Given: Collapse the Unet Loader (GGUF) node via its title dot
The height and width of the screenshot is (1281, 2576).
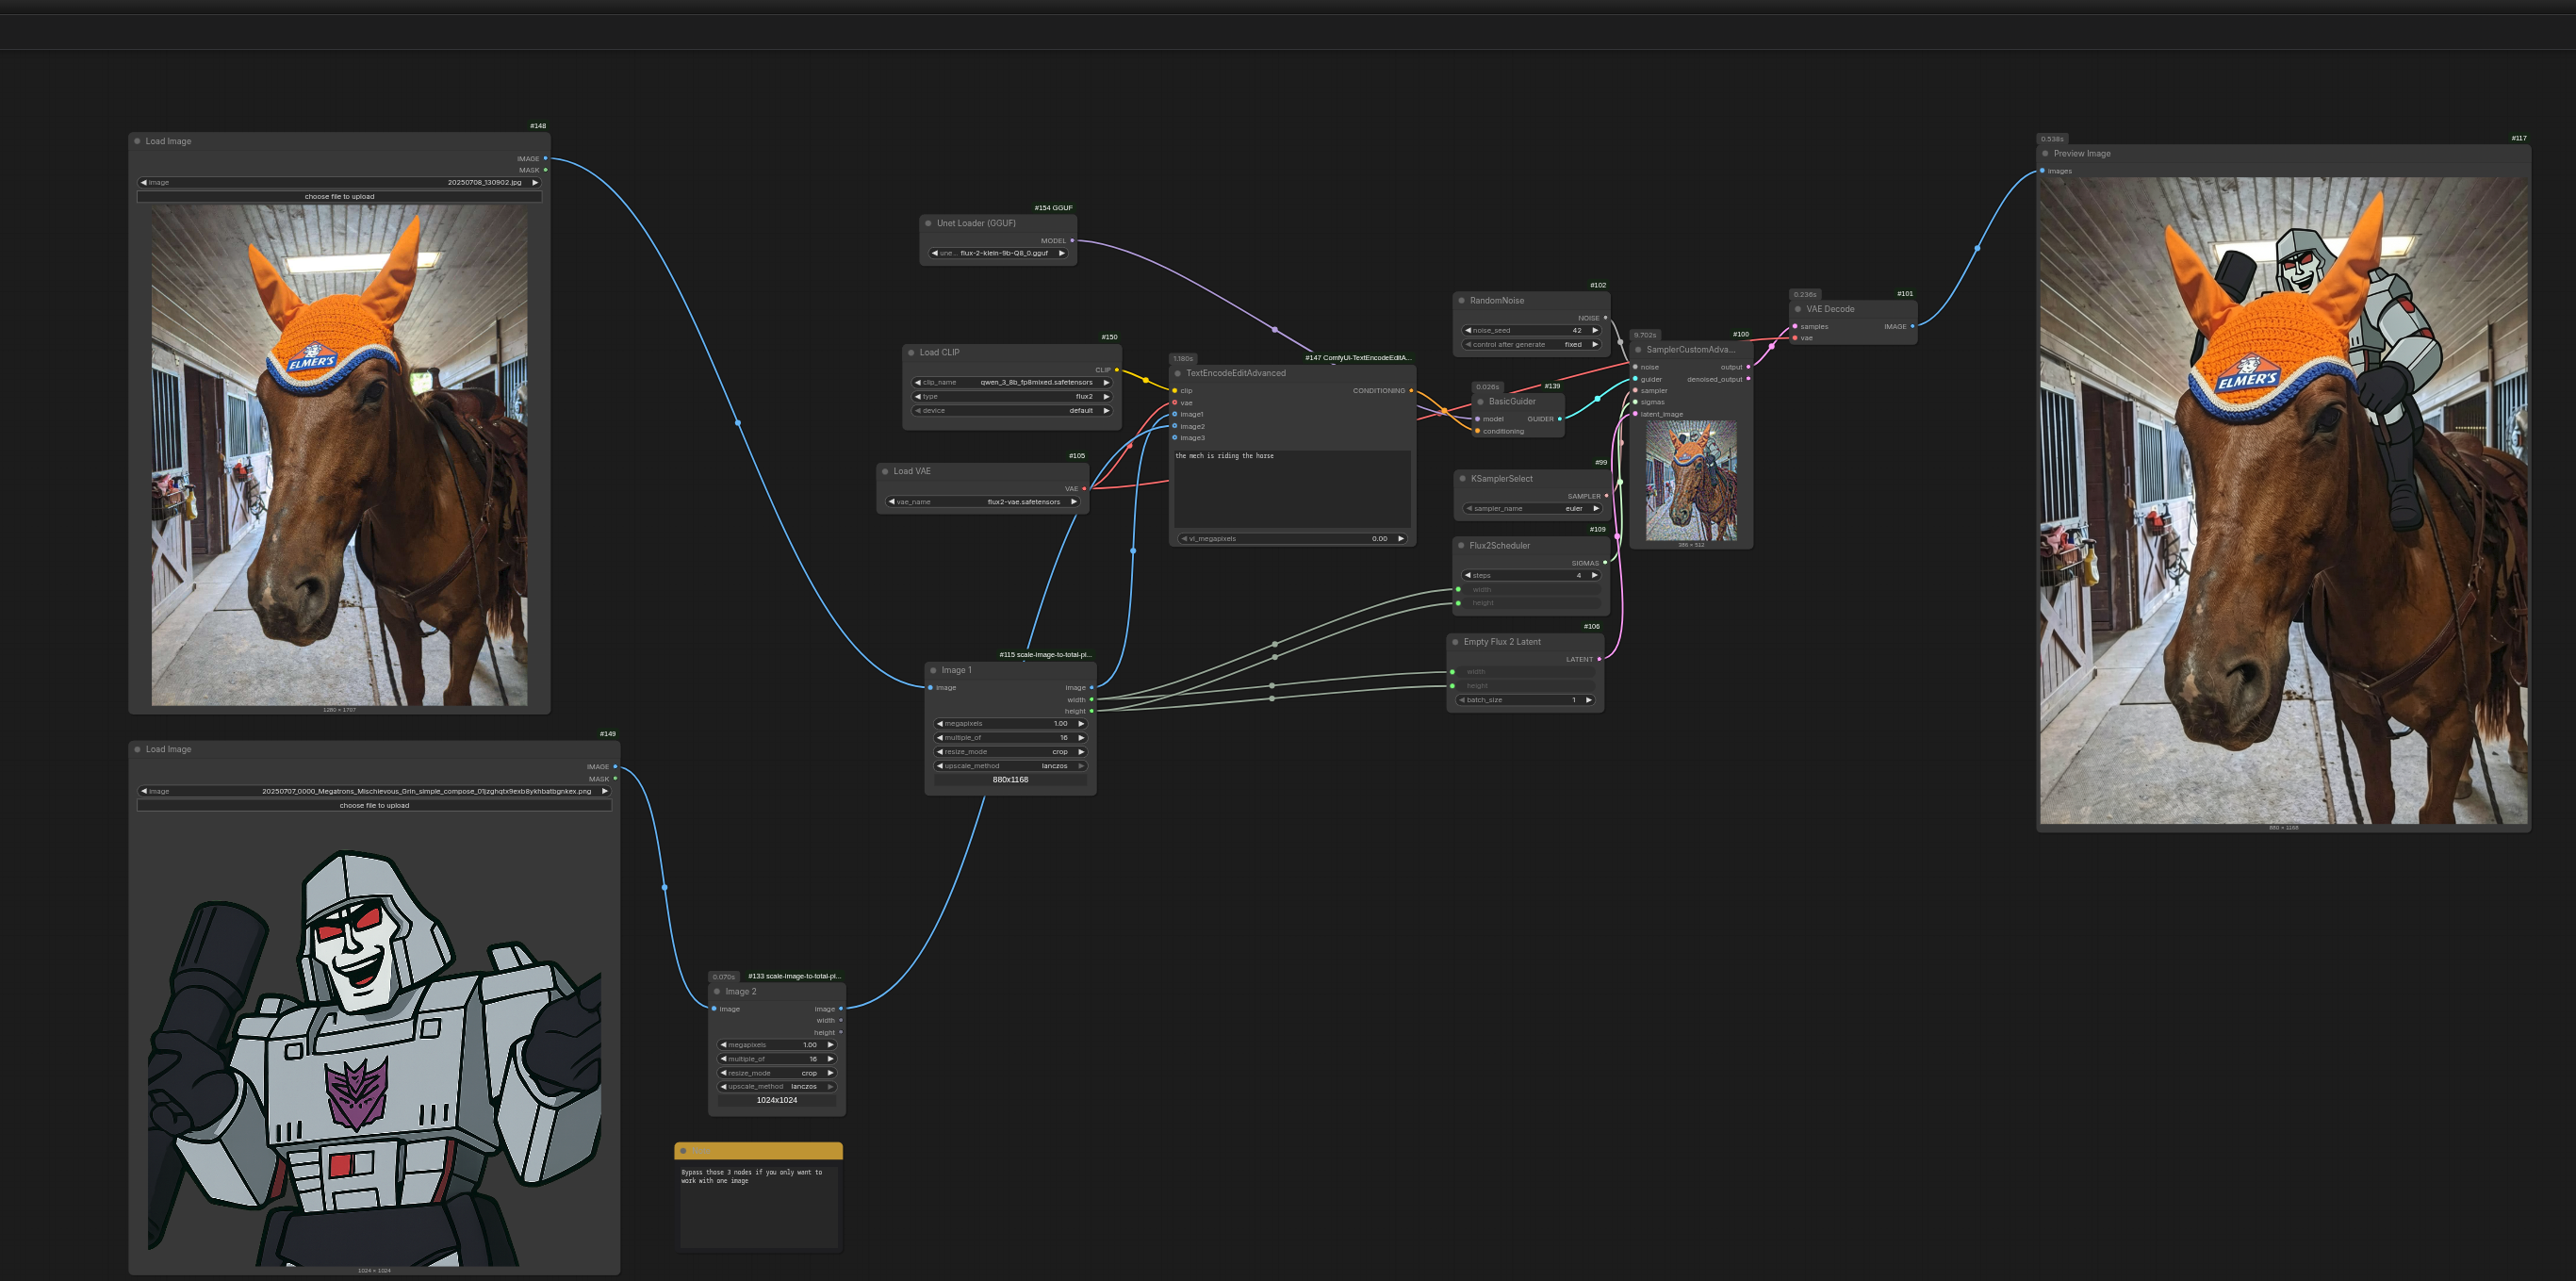Looking at the screenshot, I should (928, 223).
